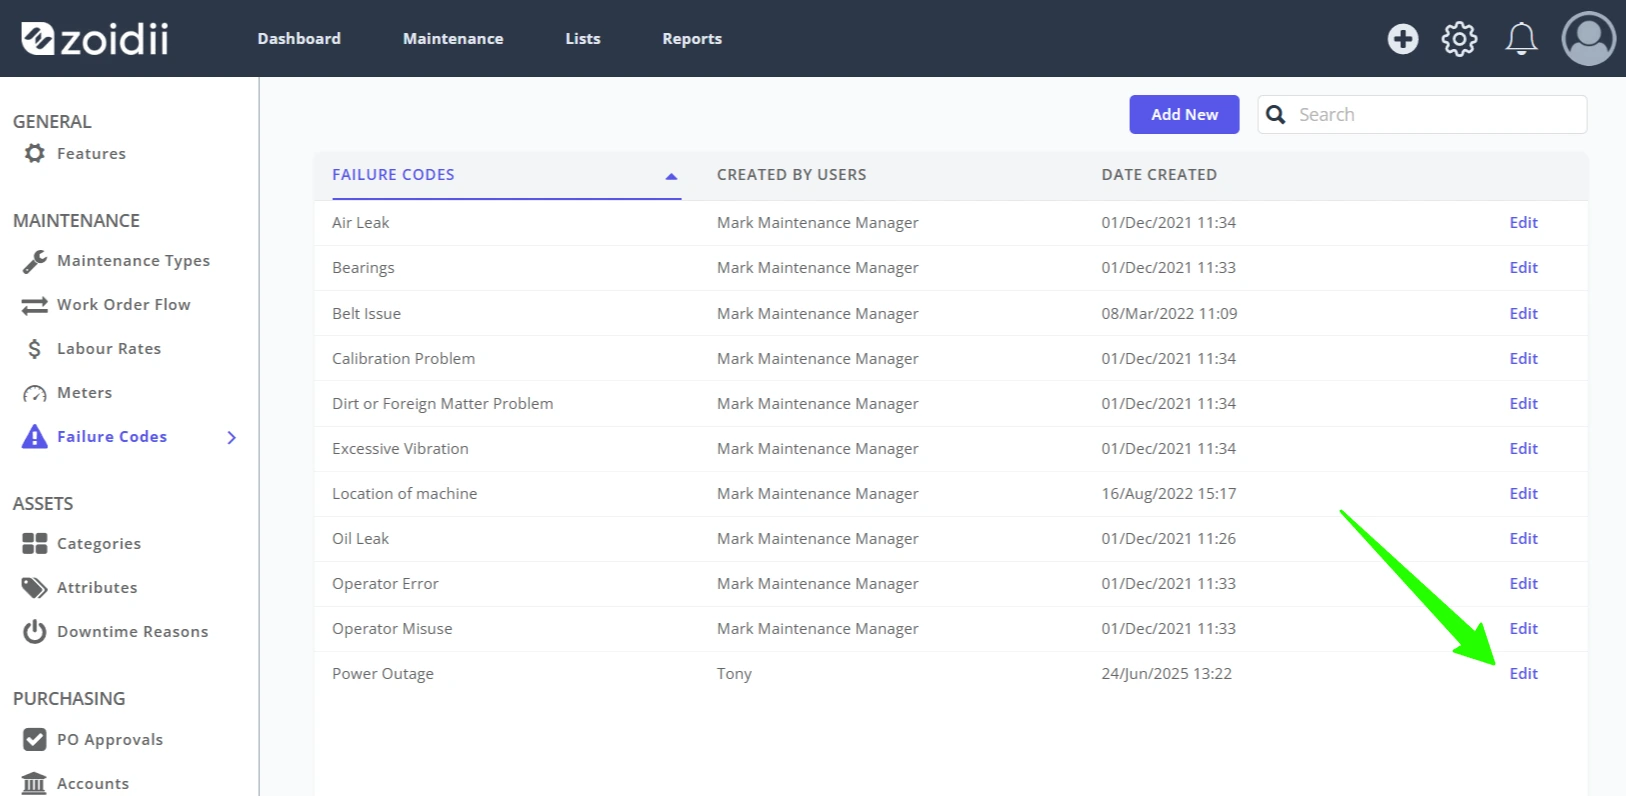The image size is (1626, 796).
Task: Edit the Air Leak failure code
Action: coord(1523,223)
